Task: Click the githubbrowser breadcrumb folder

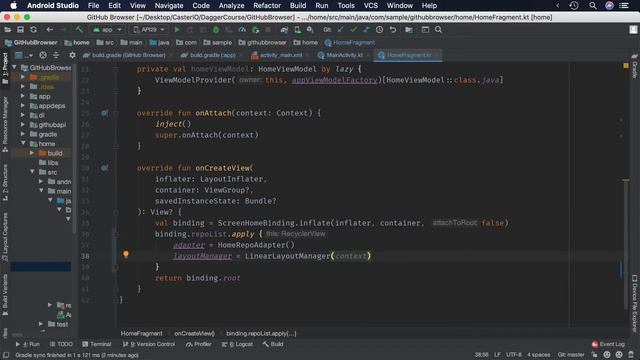Action: tap(262, 42)
